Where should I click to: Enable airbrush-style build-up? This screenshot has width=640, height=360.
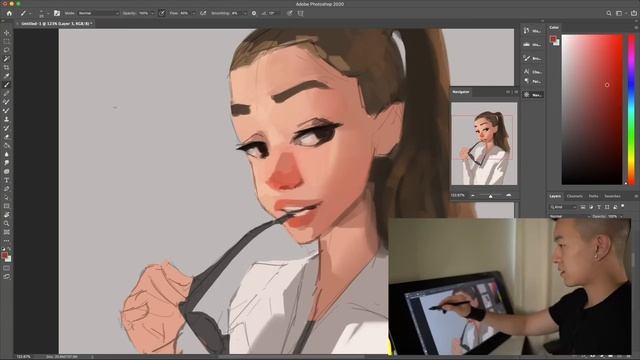(203, 13)
